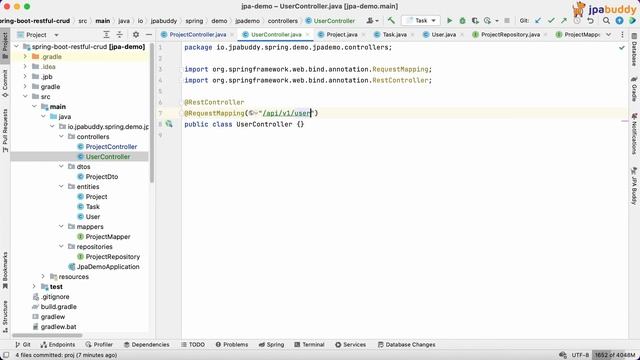Screen dimensions: 640x360
Task: Open Spring tool window
Action: point(271,344)
